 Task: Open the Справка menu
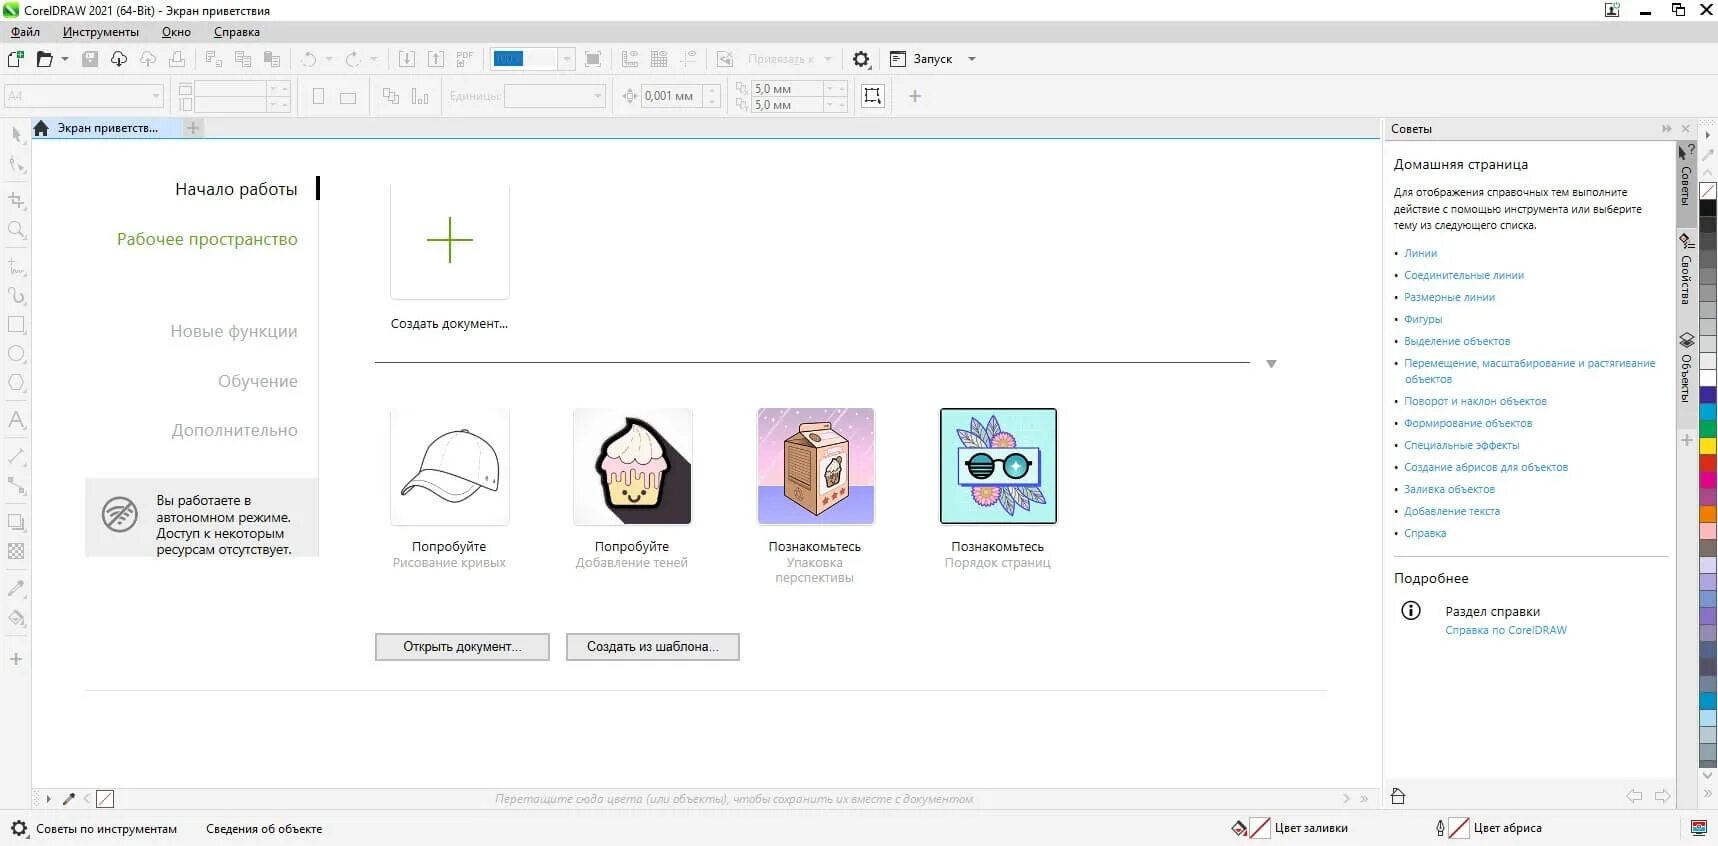(237, 32)
